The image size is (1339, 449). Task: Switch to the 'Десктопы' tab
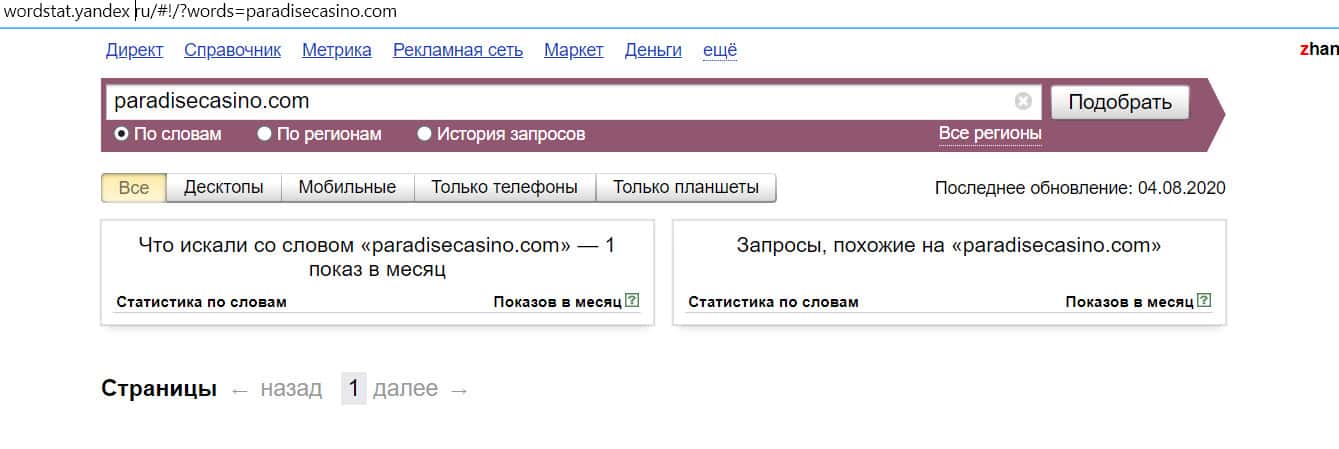pyautogui.click(x=224, y=187)
